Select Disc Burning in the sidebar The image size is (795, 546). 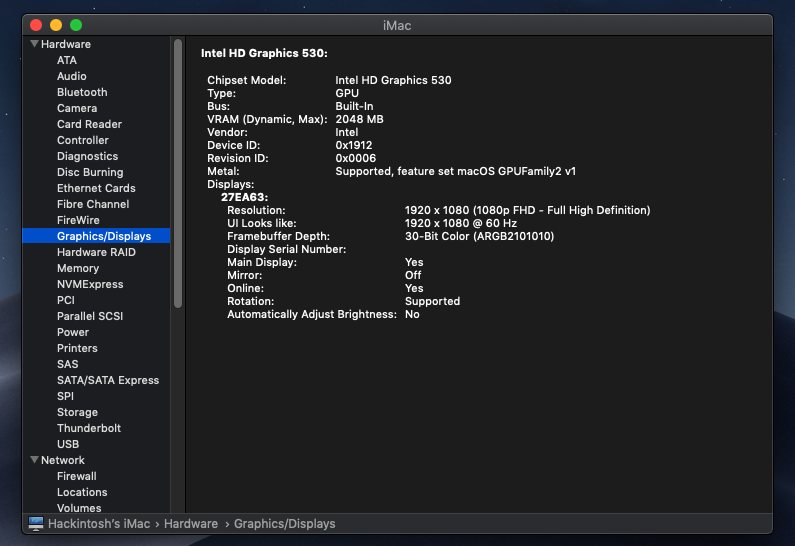[x=90, y=172]
